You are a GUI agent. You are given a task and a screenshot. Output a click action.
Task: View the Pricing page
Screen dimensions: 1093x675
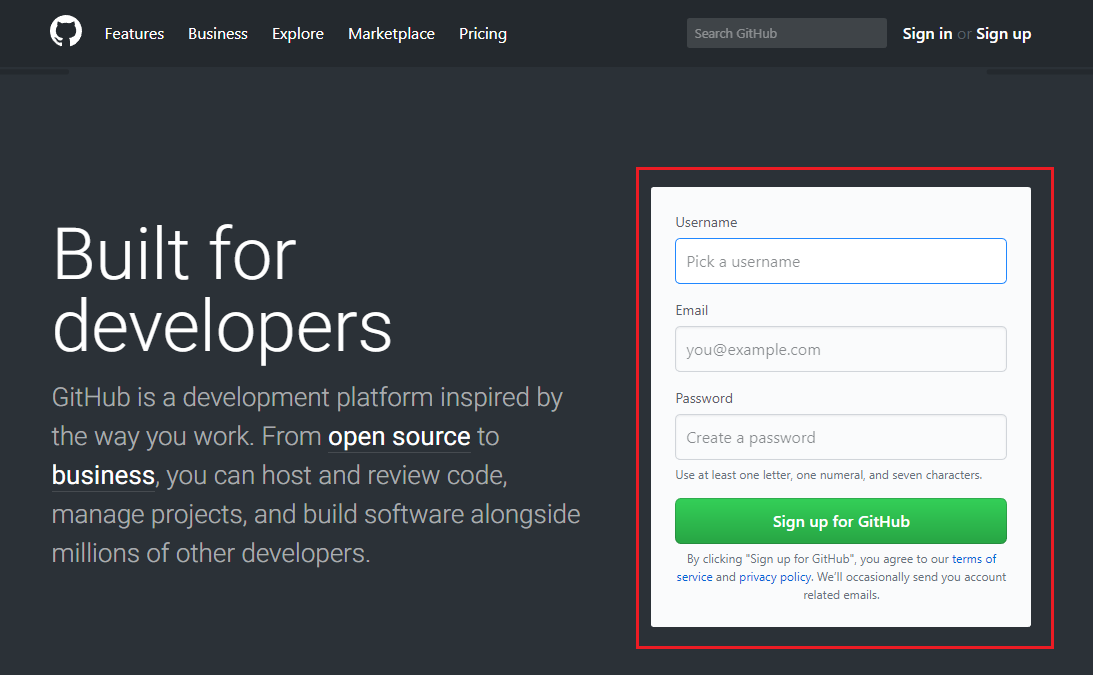tap(482, 33)
